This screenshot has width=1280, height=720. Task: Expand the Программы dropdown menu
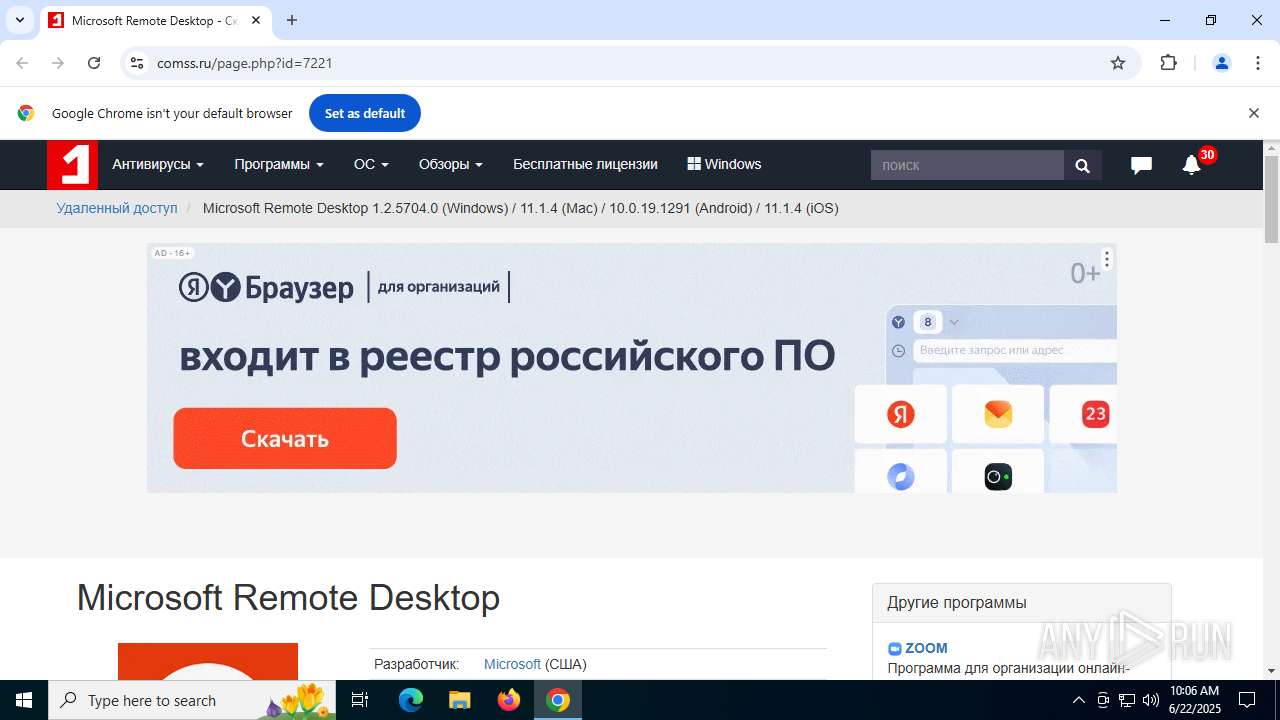(279, 165)
